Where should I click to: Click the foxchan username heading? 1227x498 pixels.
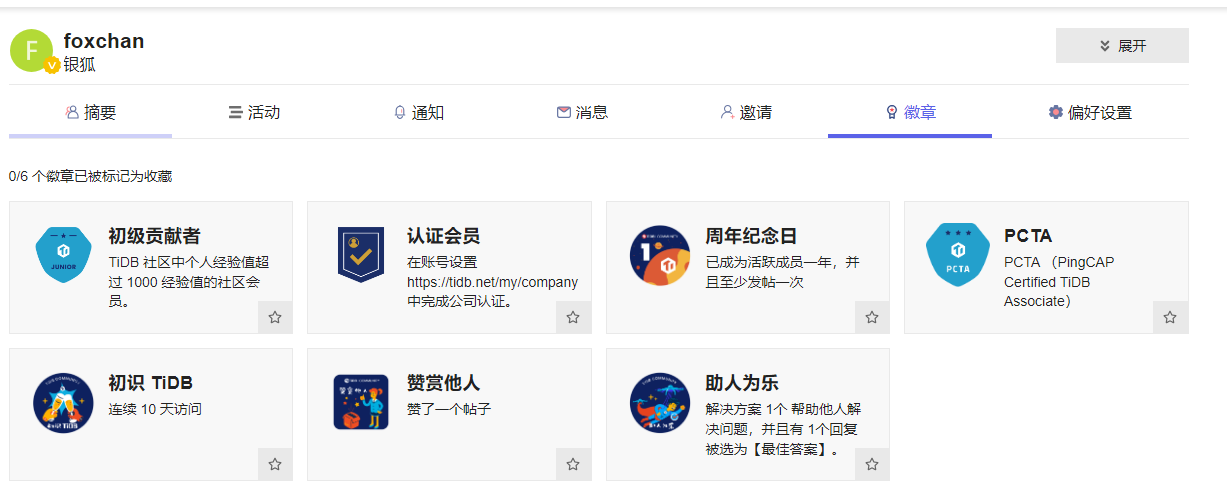point(104,41)
